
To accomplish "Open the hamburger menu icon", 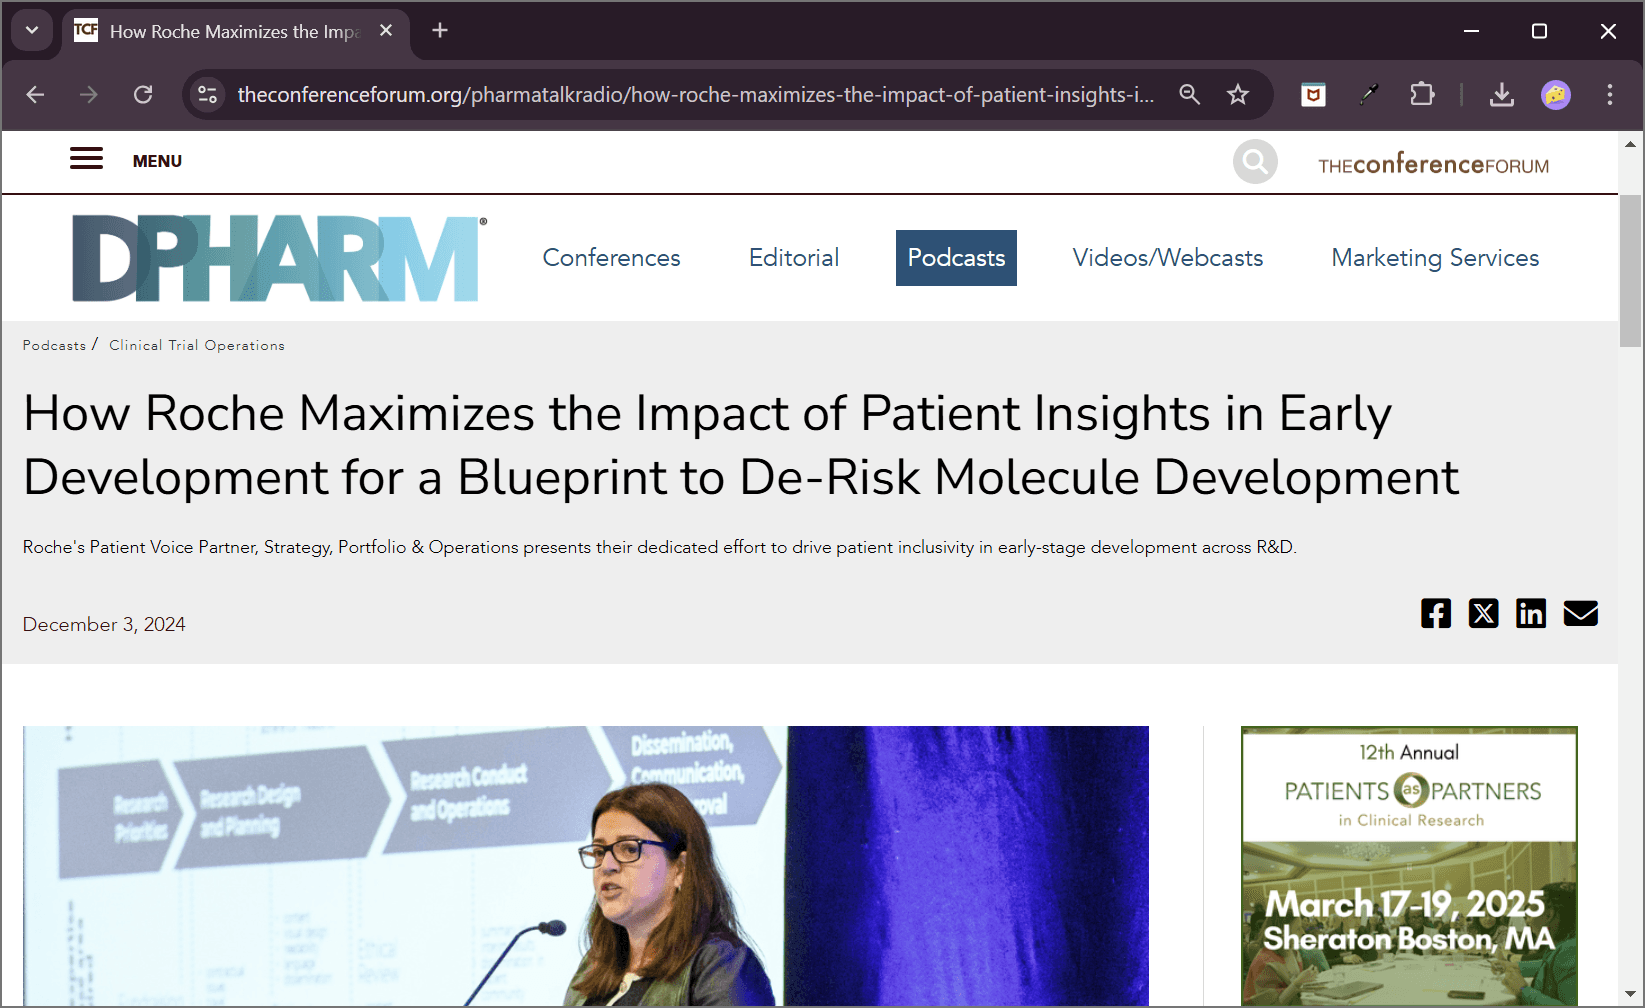I will click(86, 159).
